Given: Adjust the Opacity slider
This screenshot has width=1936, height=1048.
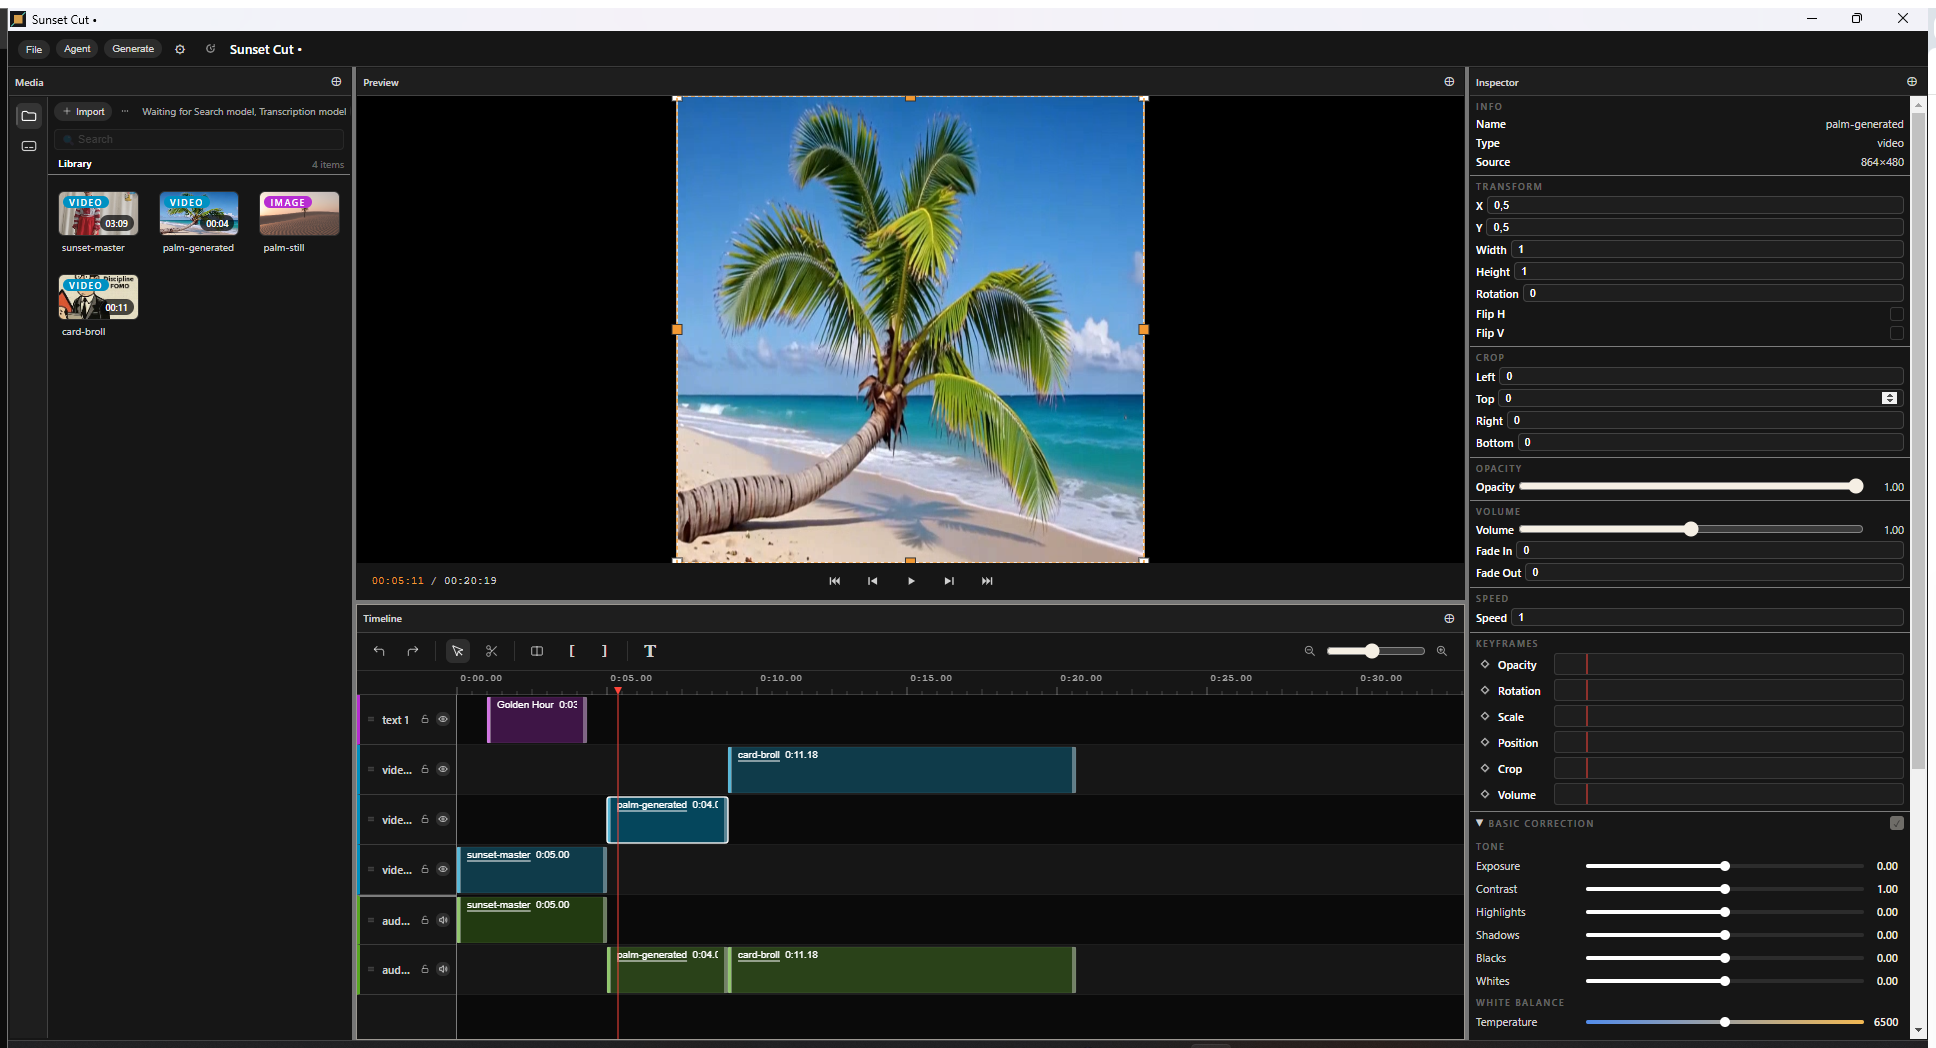Looking at the screenshot, I should 1690,486.
